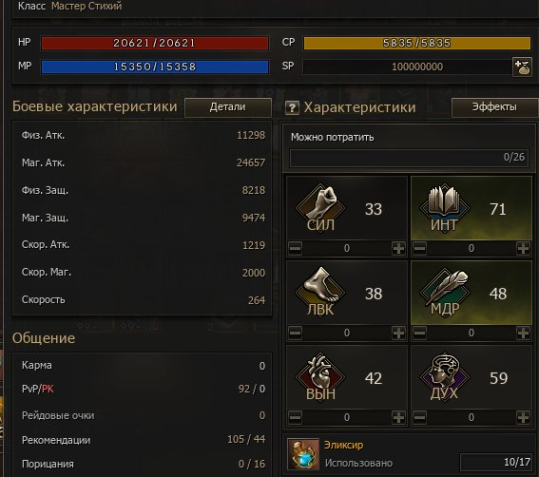The height and width of the screenshot is (477, 539).
Task: Decrease ЛВК with minus button
Action: coord(295,333)
